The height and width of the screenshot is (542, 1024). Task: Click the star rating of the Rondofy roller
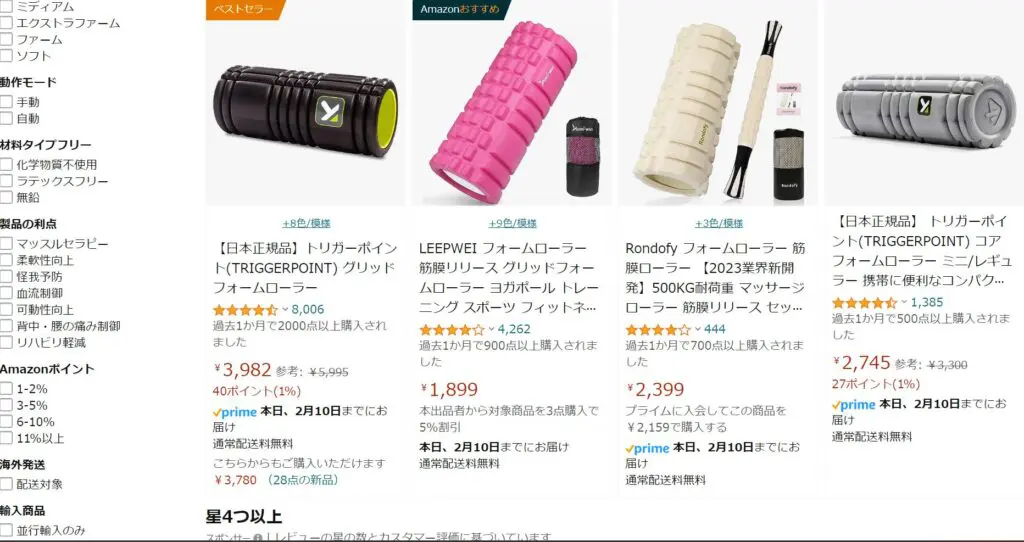coord(658,330)
